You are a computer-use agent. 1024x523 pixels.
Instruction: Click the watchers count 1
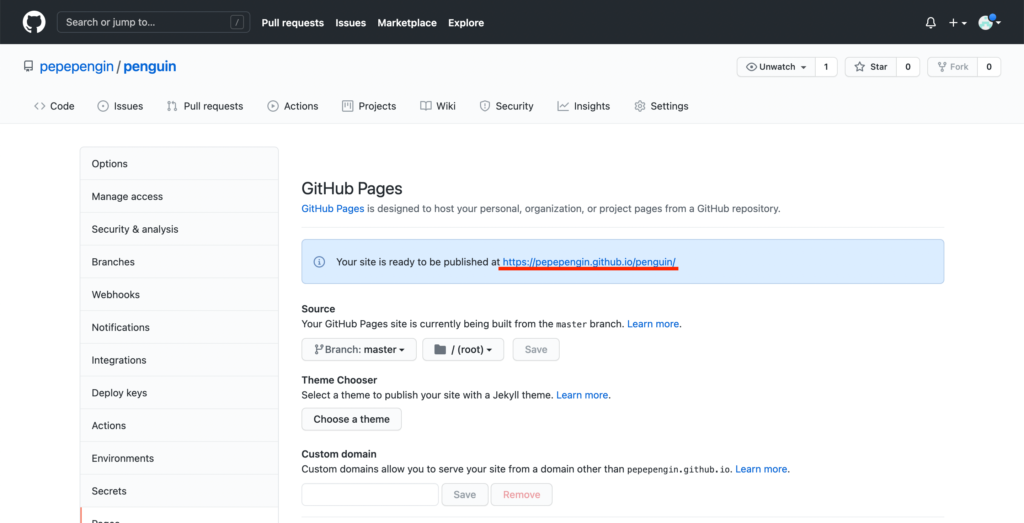826,67
